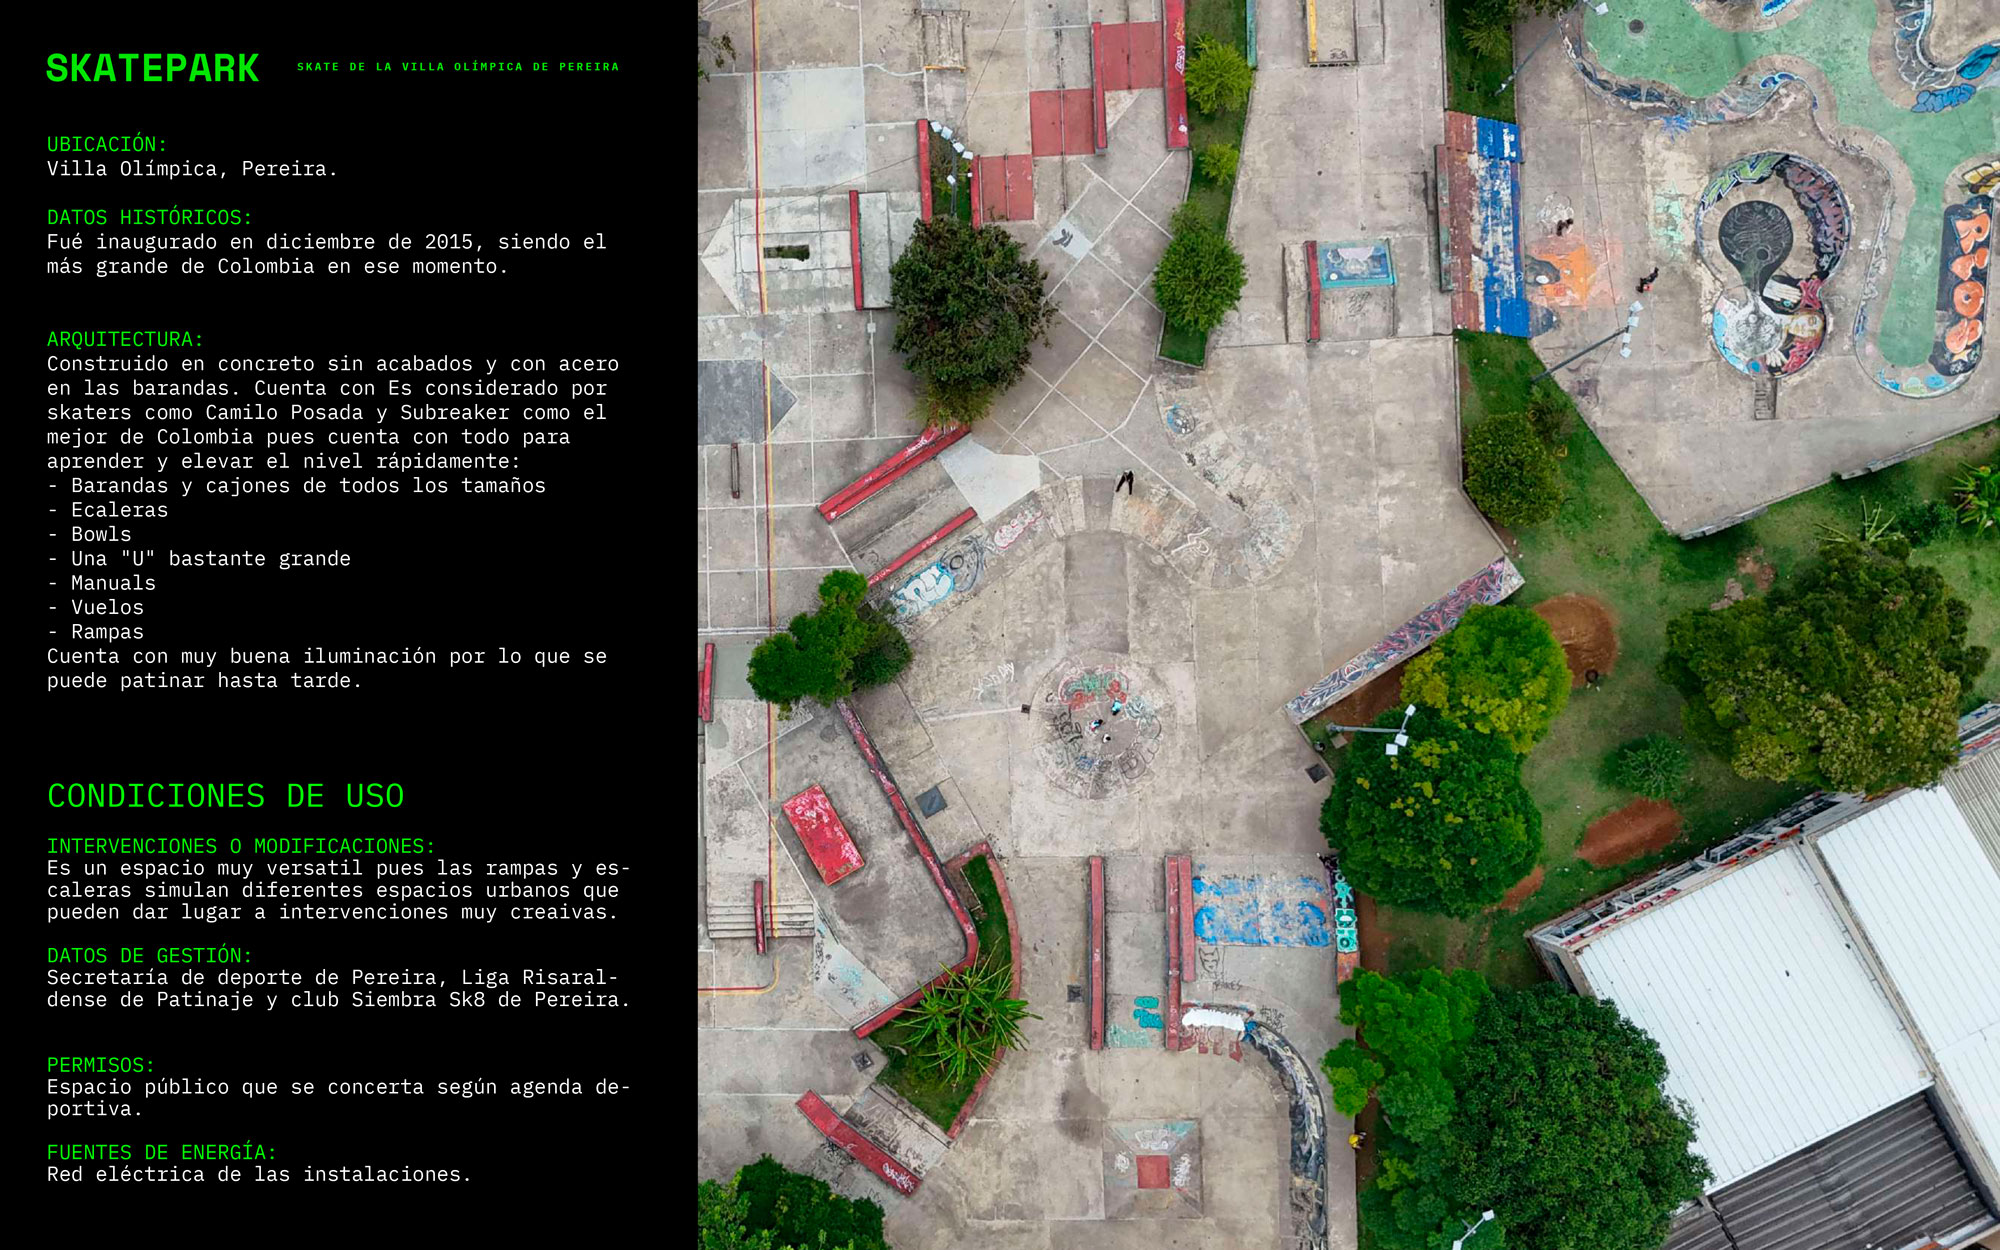2000x1250 pixels.
Task: Select the UBICACIÓN heading
Action: (x=107, y=144)
